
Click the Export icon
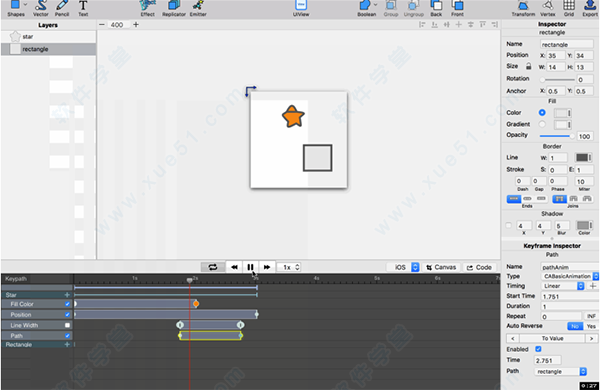(x=590, y=8)
